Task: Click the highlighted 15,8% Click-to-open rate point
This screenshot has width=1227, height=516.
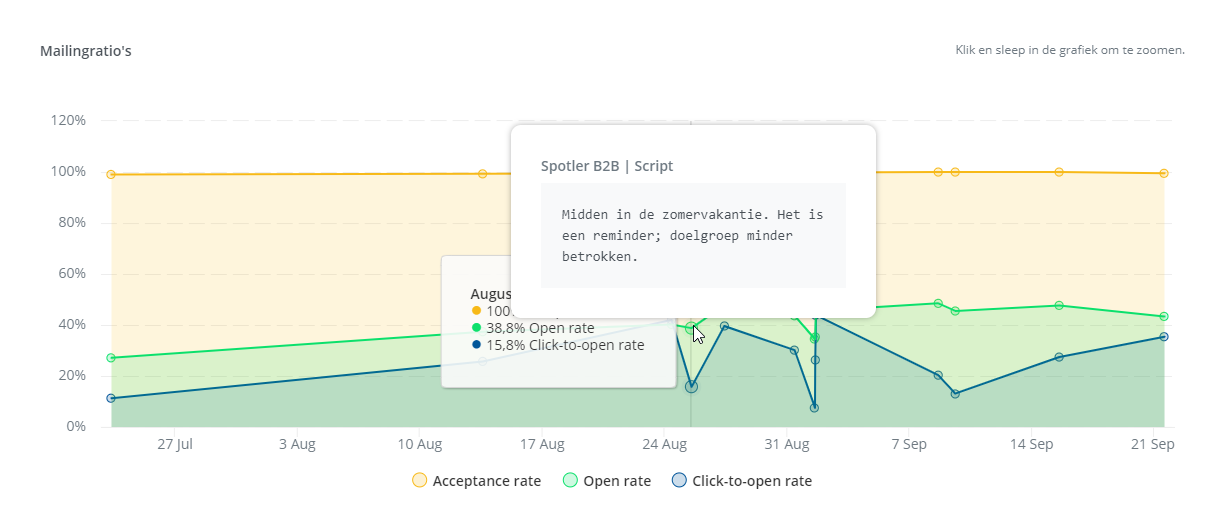Action: pos(691,386)
